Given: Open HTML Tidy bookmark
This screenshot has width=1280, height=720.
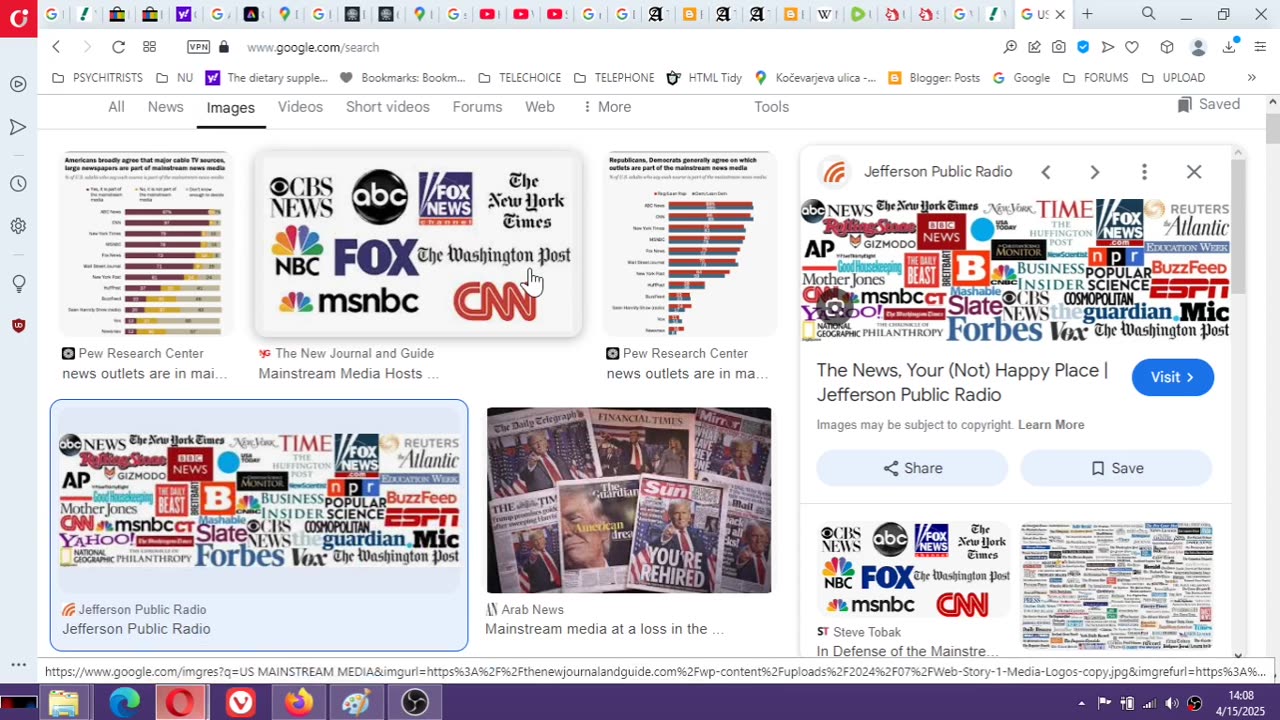Looking at the screenshot, I should point(704,78).
